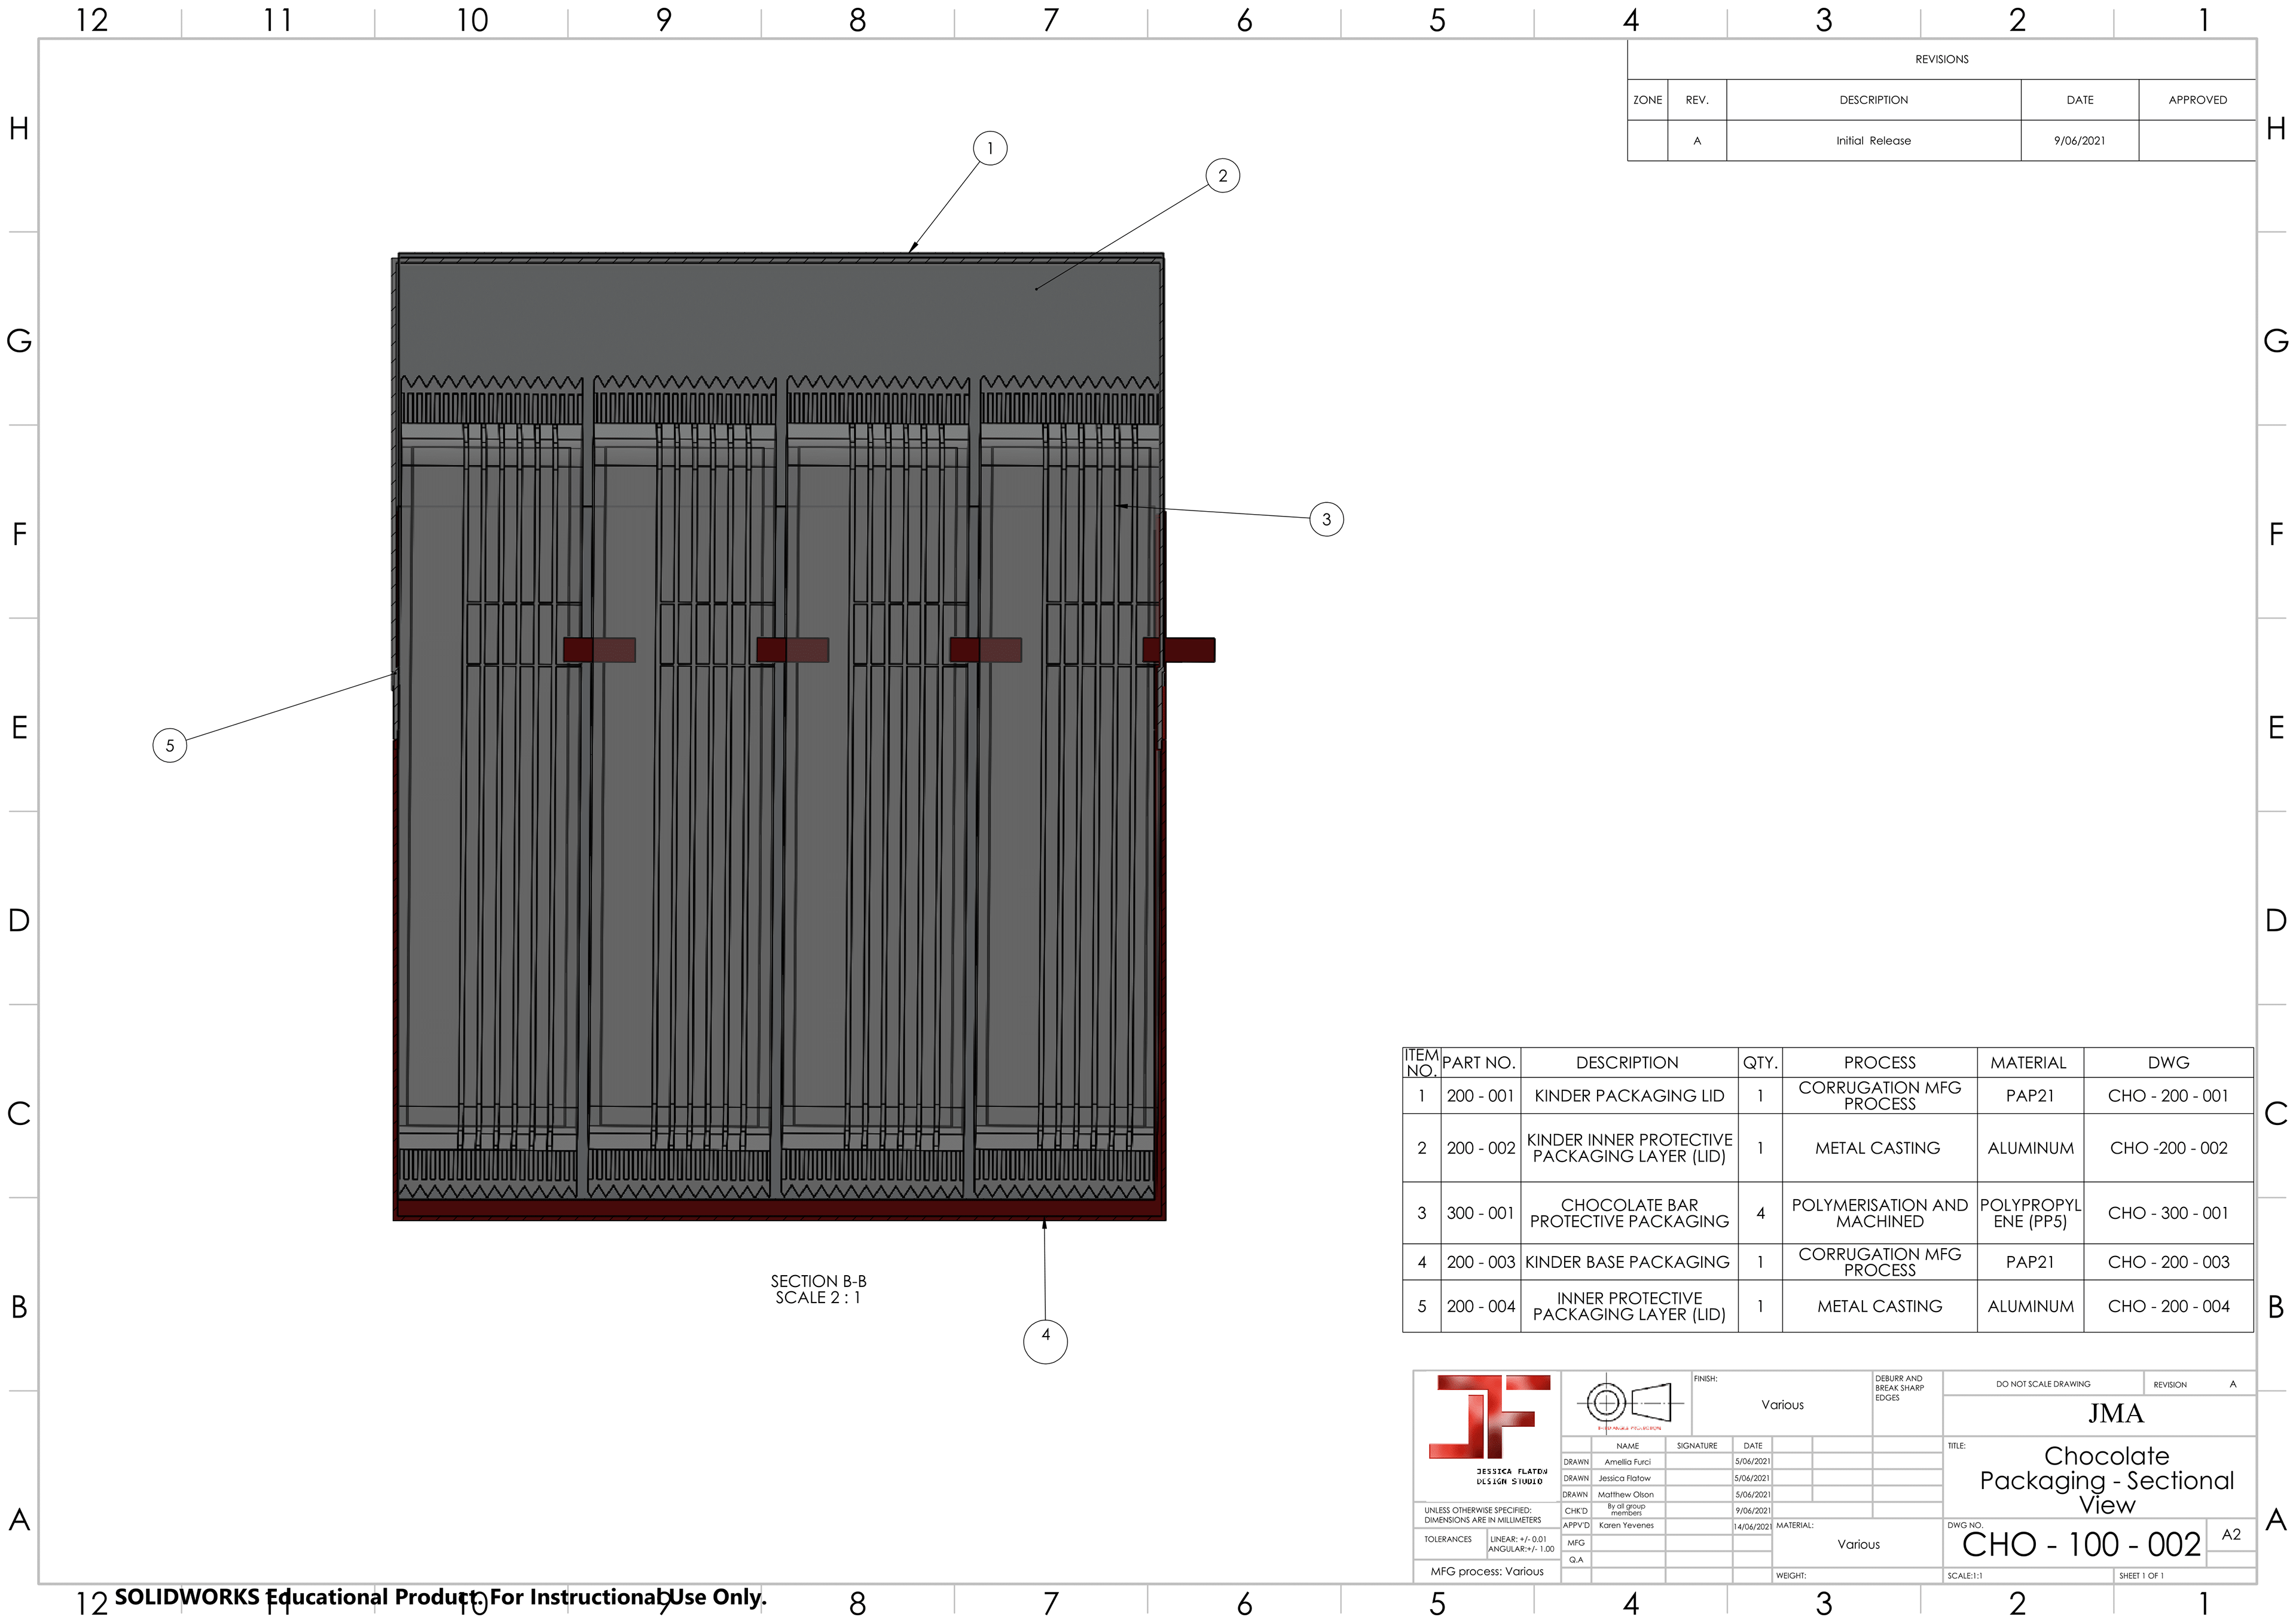This screenshot has height=1623, width=2296.
Task: Click drawing reference 'CHO -200 - 002'
Action: (2168, 1148)
